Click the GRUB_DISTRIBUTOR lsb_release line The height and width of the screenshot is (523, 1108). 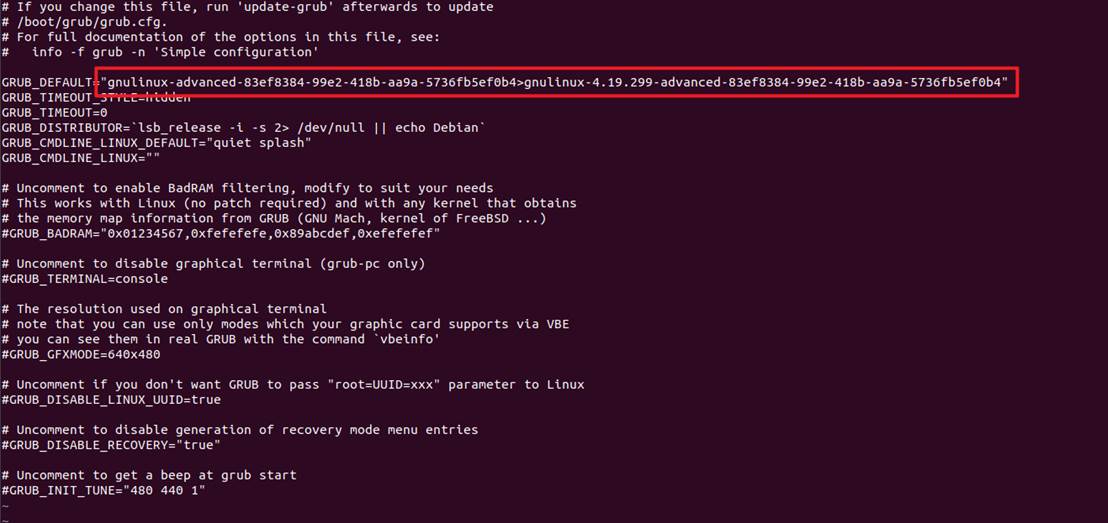pos(244,128)
